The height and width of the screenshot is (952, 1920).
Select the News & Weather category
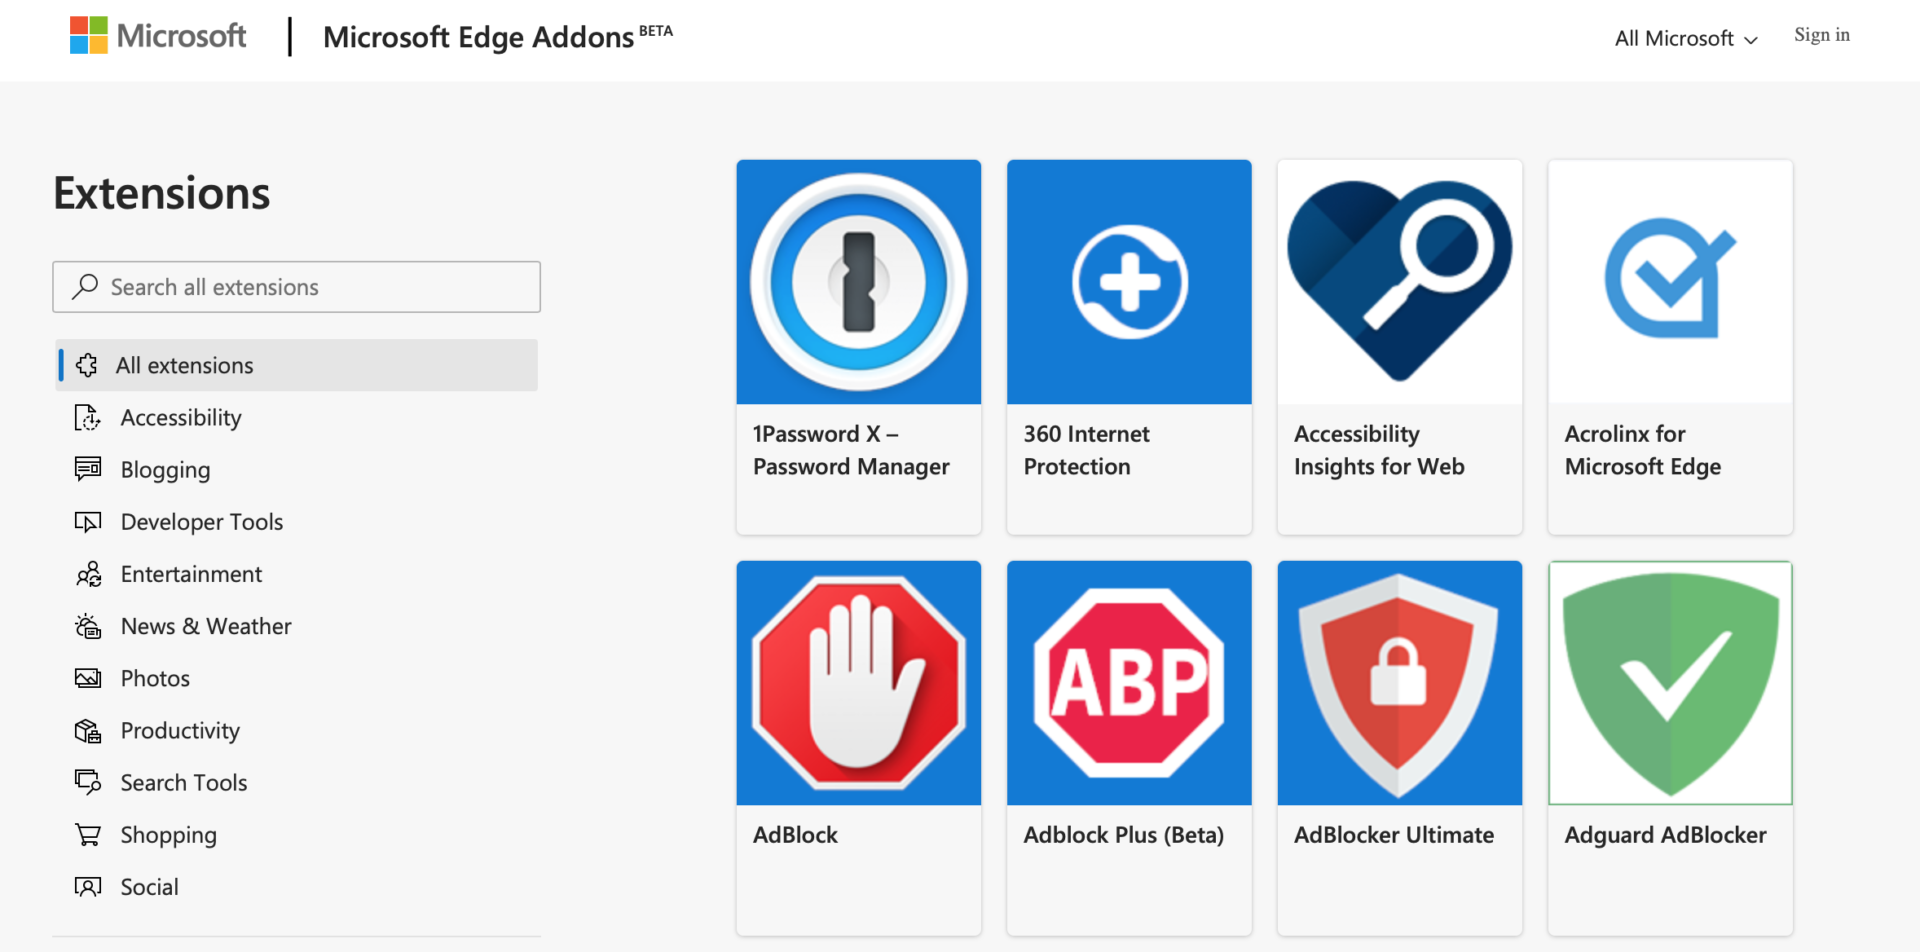(x=296, y=626)
